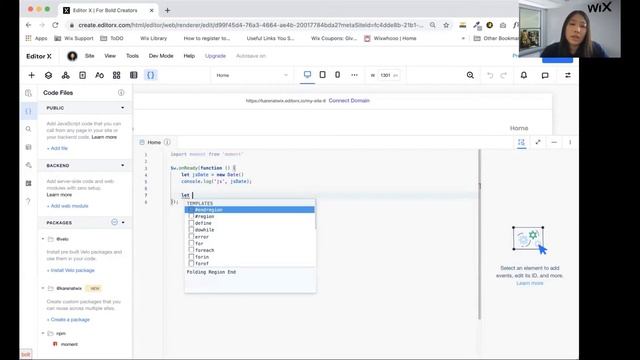Click the browser address bar
The height and width of the screenshot is (360, 640).
click(251, 25)
